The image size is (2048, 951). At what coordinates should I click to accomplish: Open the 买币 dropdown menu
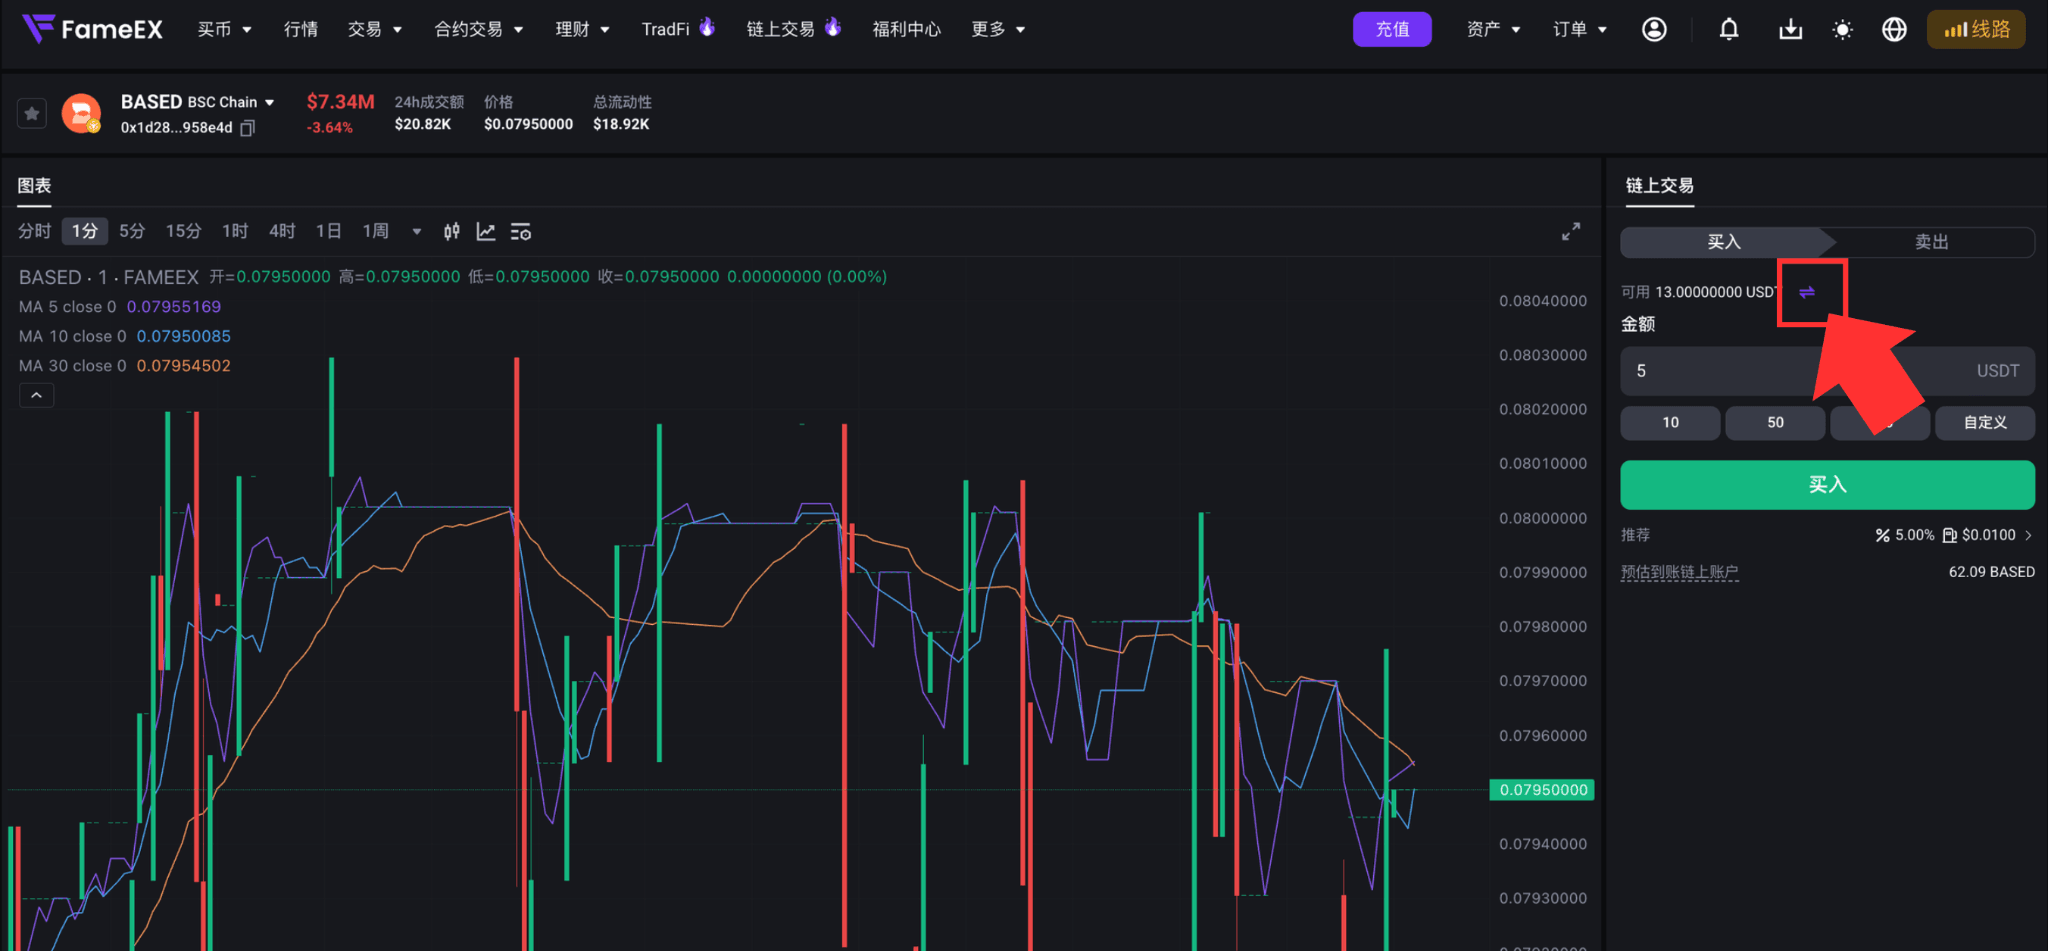[224, 30]
